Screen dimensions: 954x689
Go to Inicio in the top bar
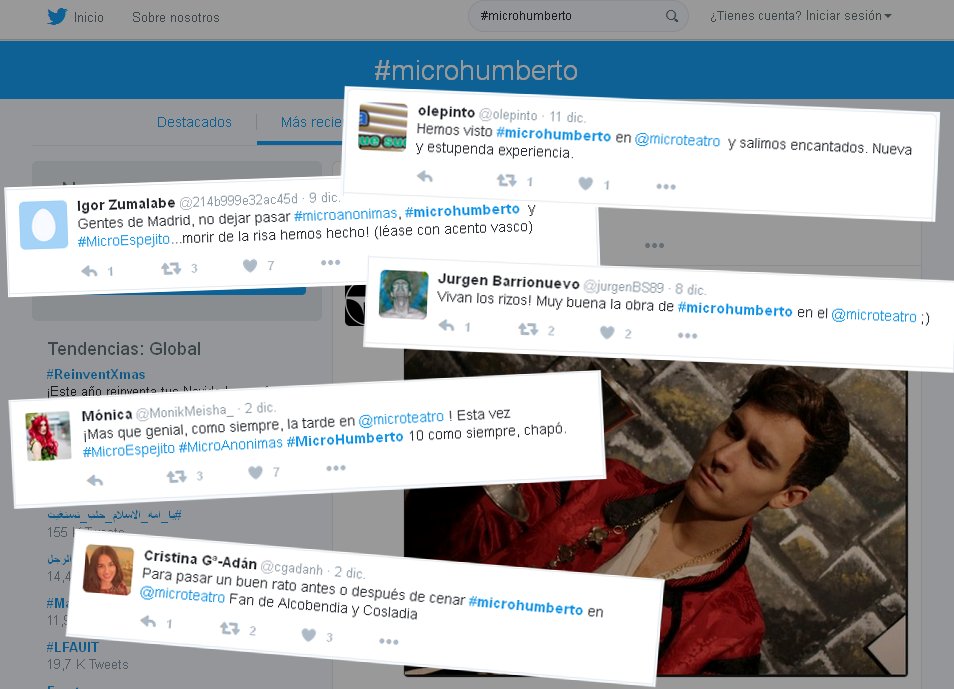(88, 17)
